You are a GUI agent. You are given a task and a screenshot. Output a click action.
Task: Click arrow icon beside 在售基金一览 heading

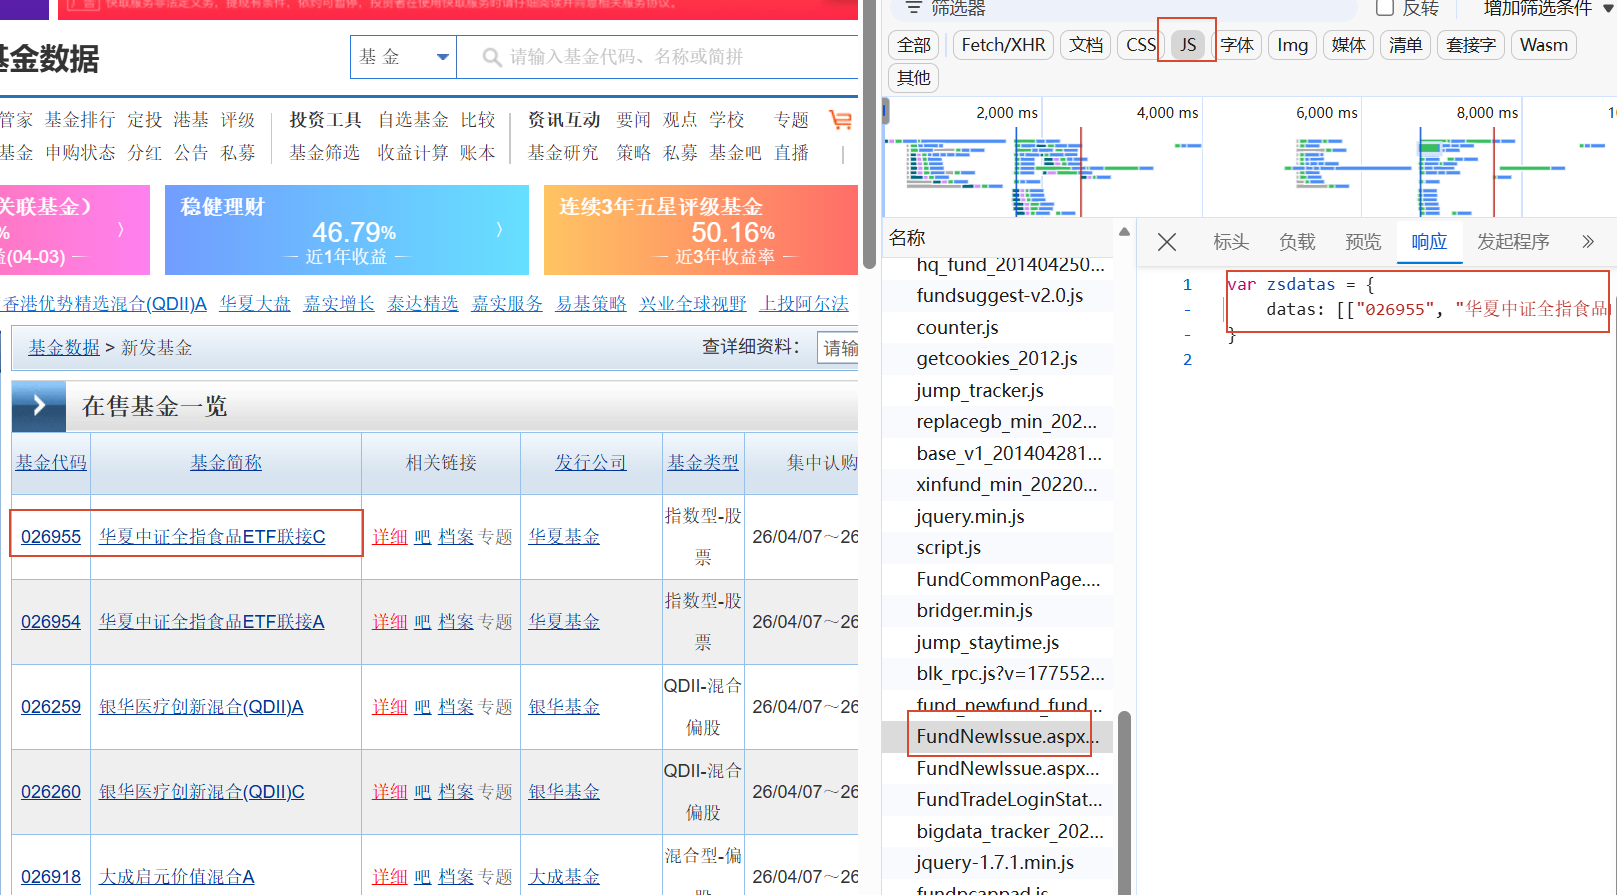39,405
